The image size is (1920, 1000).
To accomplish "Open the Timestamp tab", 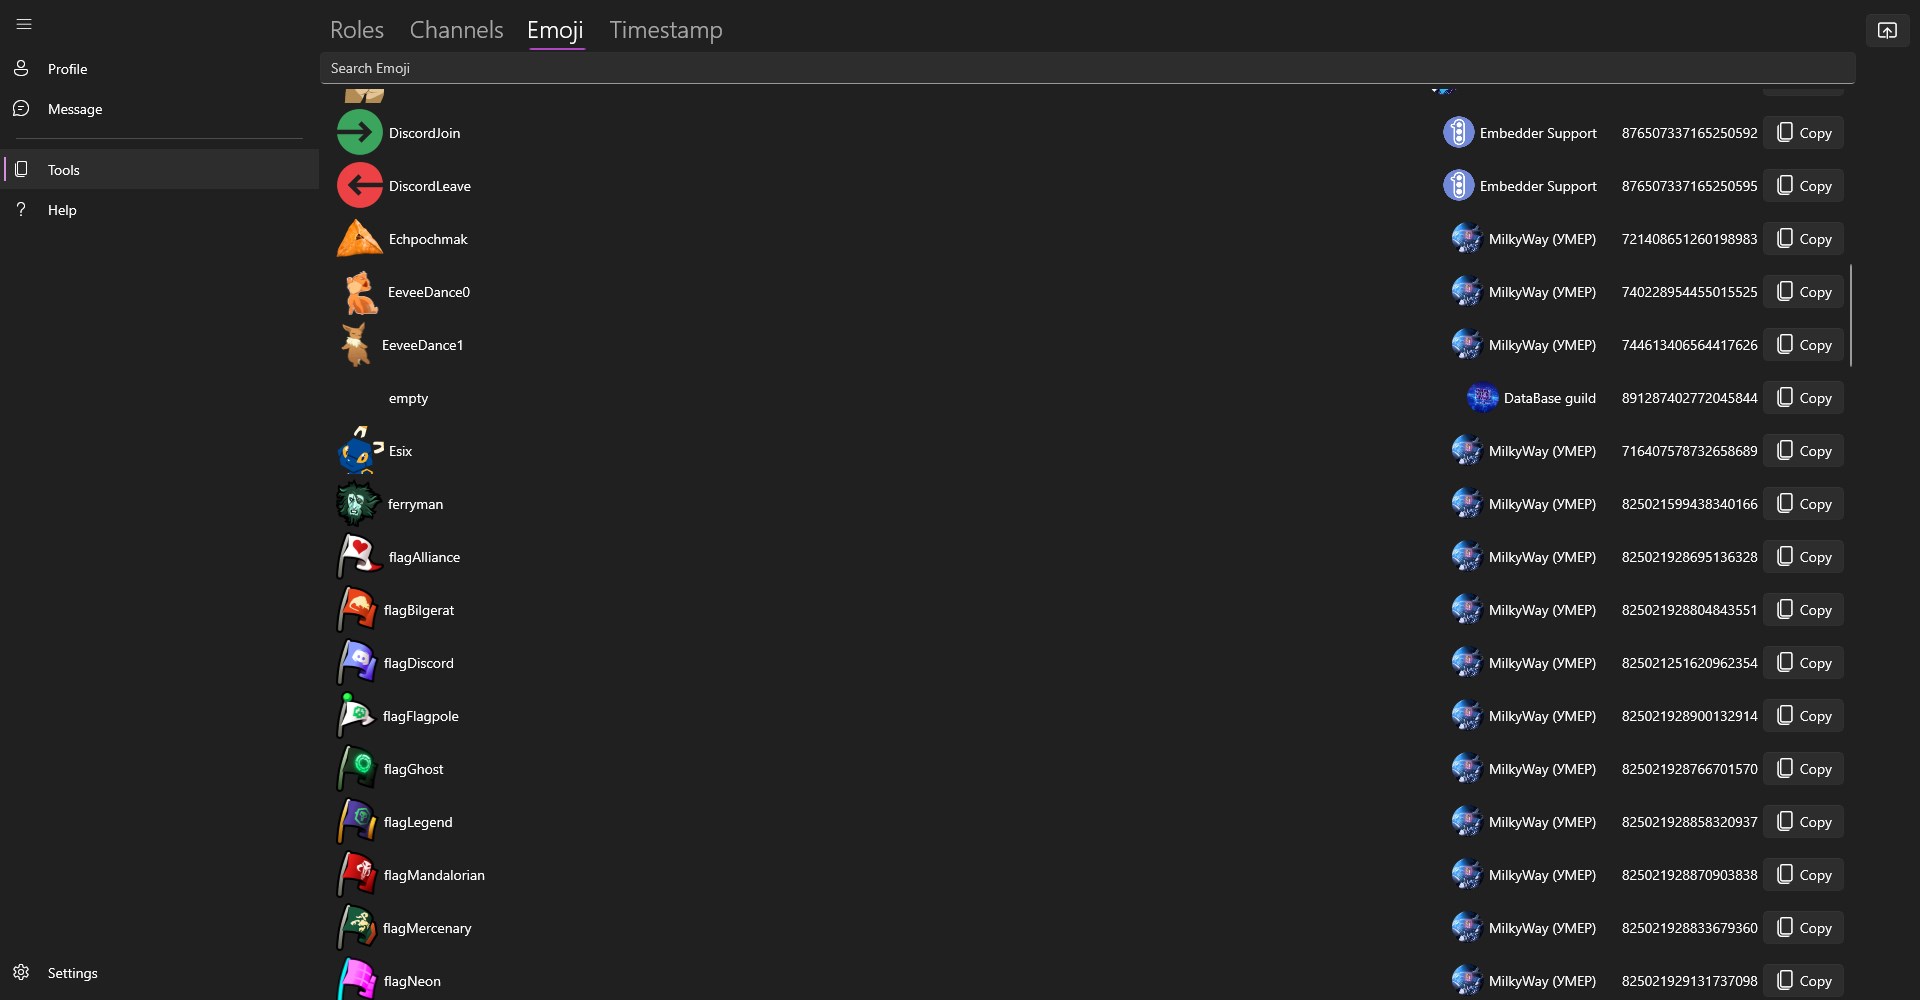I will click(666, 30).
